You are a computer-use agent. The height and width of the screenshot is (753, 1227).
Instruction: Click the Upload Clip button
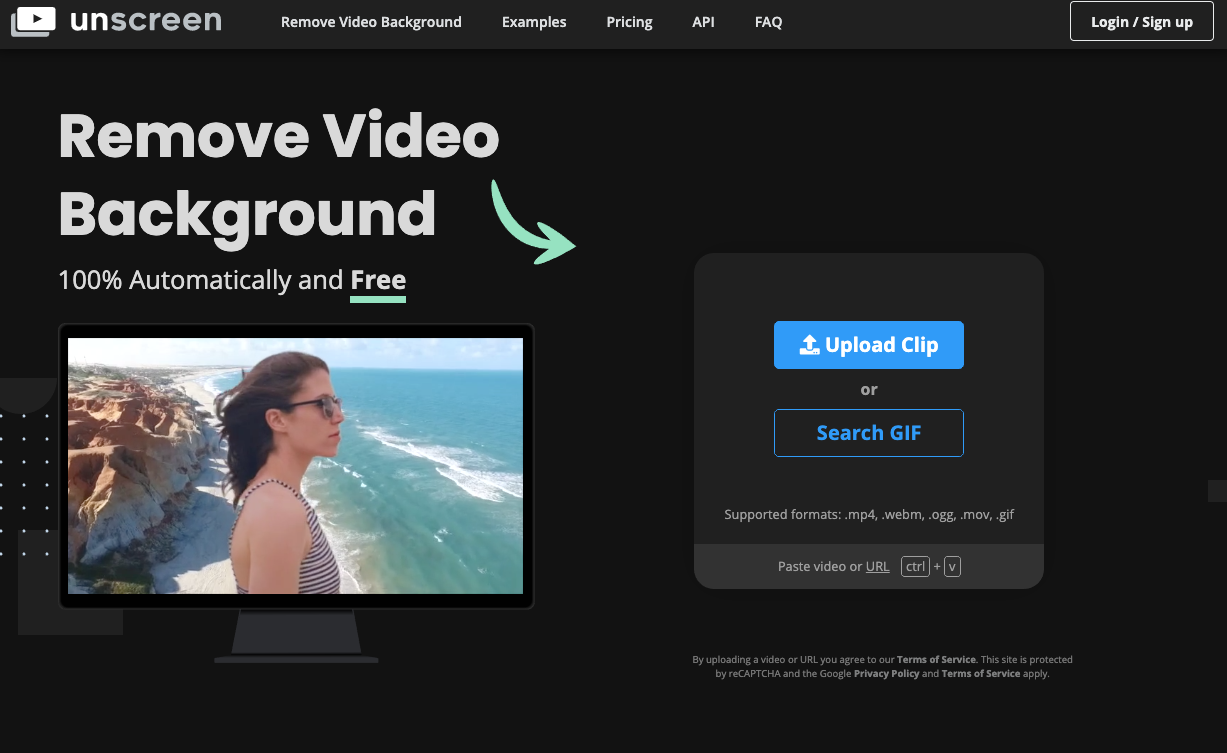pos(869,345)
